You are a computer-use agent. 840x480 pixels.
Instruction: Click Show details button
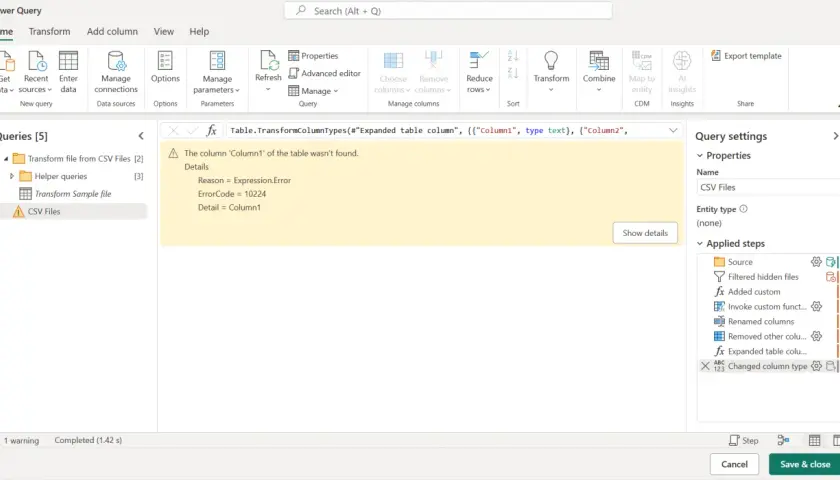click(x=645, y=233)
